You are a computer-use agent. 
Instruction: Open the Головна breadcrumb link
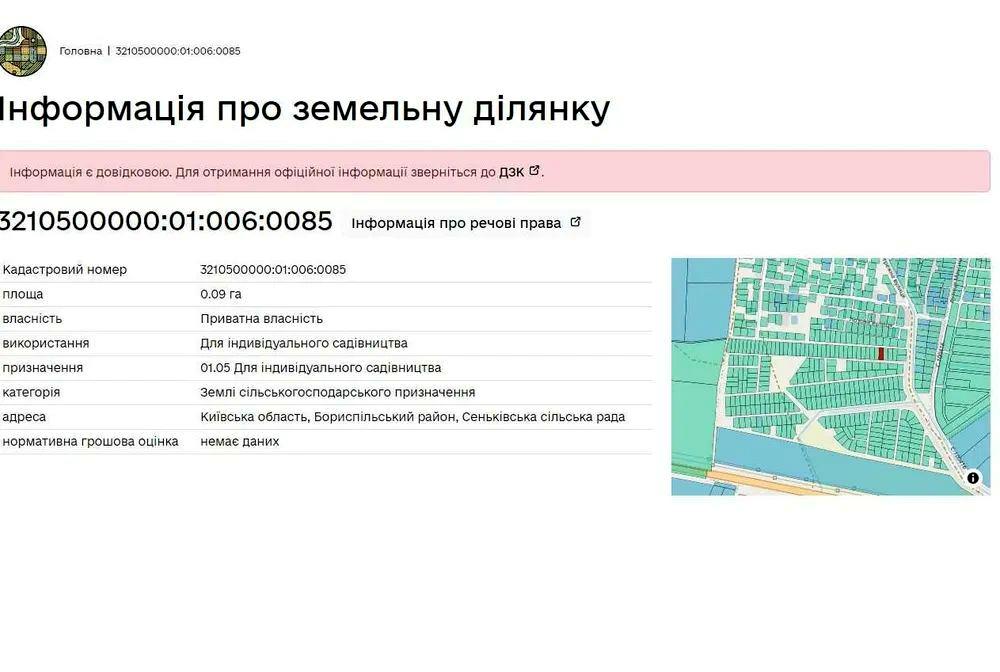pos(80,51)
